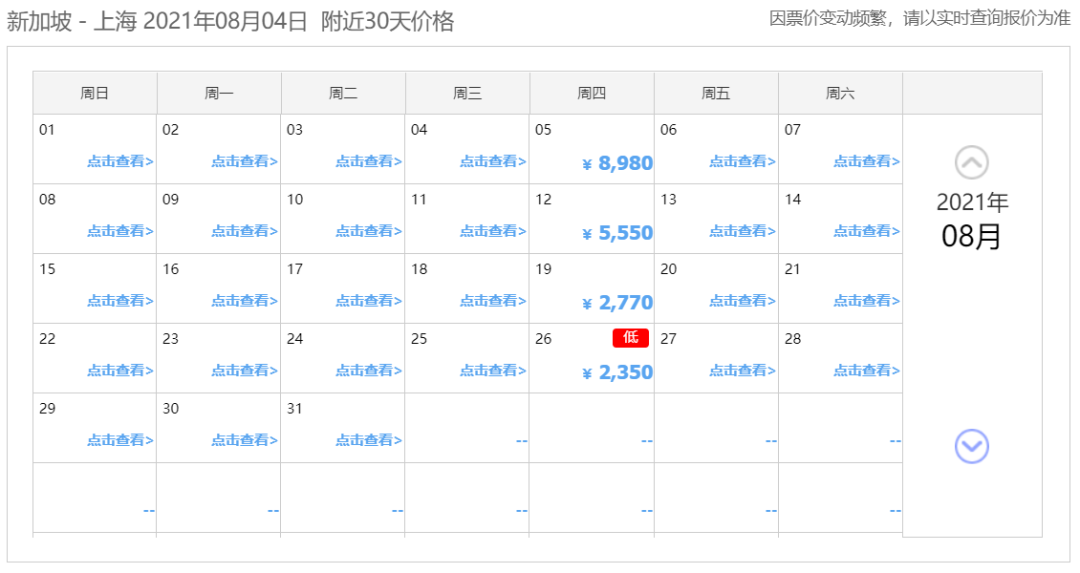The image size is (1080, 573).
Task: Click the 2021年 year label
Action: point(972,202)
